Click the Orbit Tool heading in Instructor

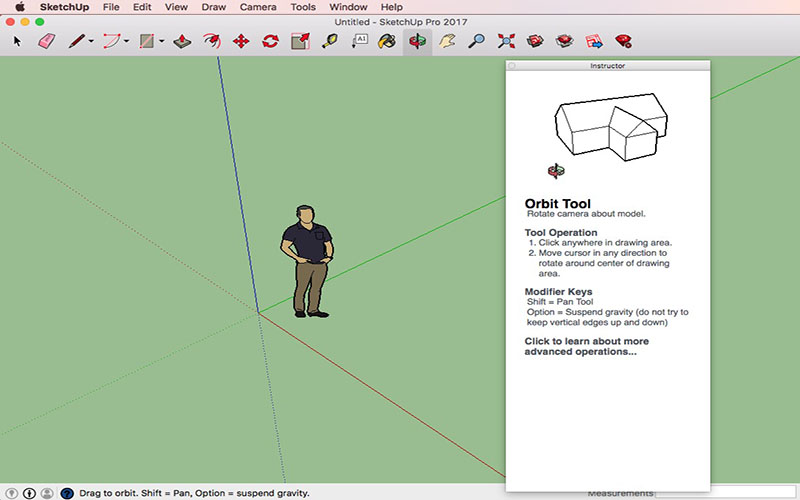point(558,204)
